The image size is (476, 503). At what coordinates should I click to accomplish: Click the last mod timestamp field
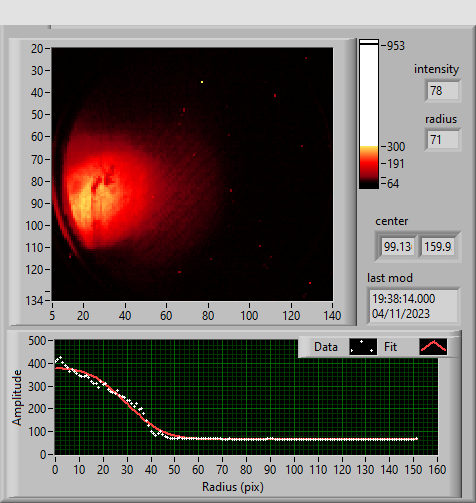pyautogui.click(x=413, y=306)
